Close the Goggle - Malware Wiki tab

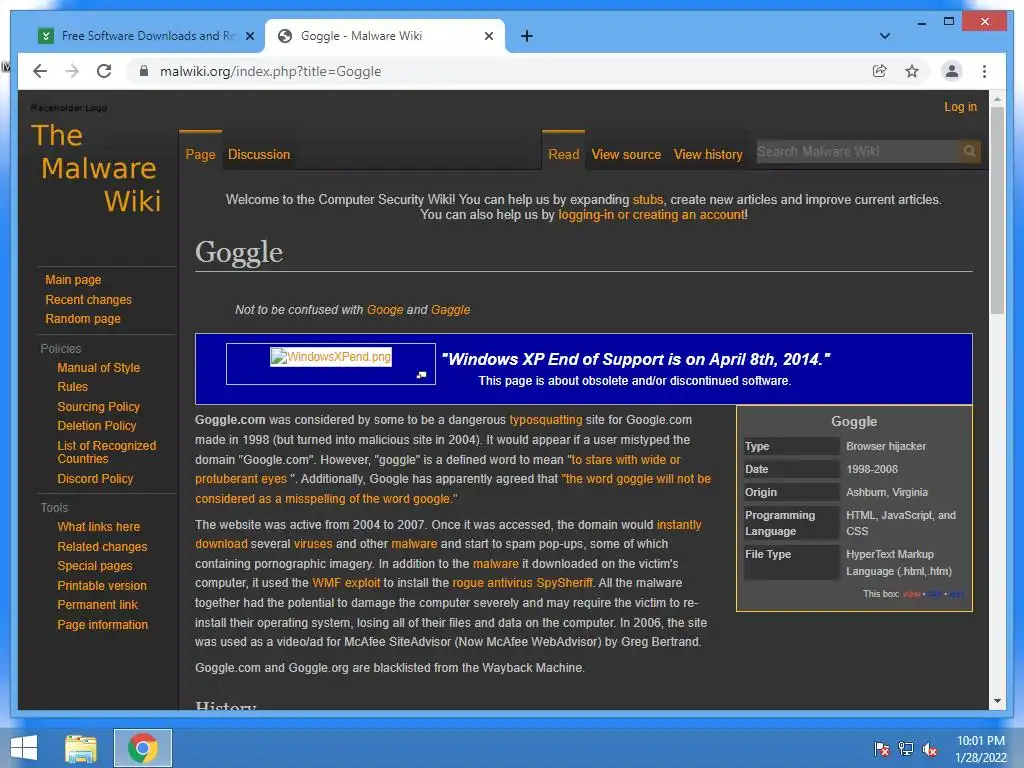click(x=488, y=36)
